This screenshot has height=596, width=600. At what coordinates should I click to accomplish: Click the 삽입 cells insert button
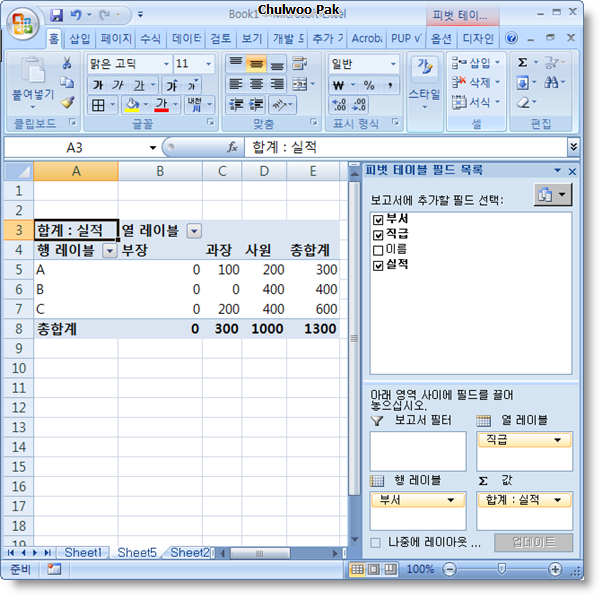(476, 62)
